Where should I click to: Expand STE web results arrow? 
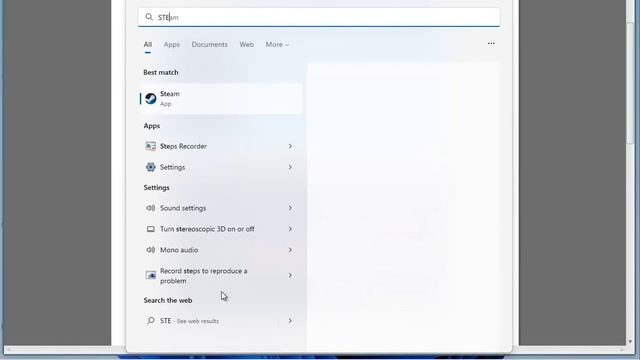(x=290, y=321)
